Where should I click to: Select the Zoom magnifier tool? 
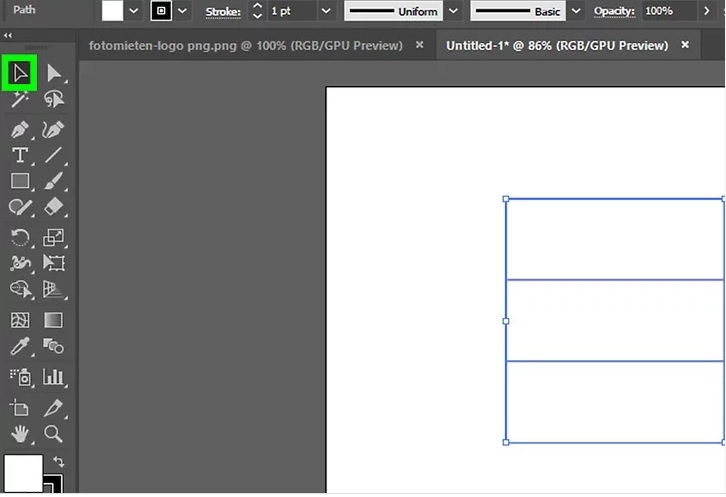[x=54, y=434]
